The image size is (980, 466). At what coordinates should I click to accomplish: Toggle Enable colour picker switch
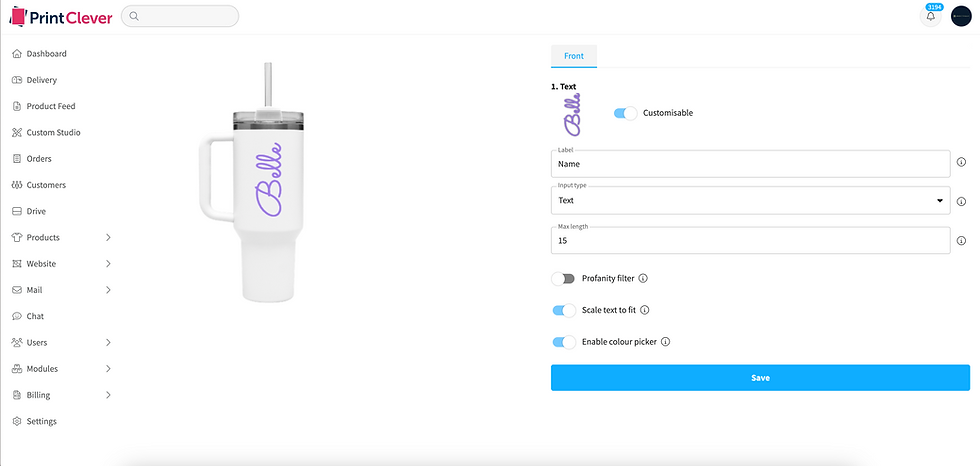click(x=563, y=342)
